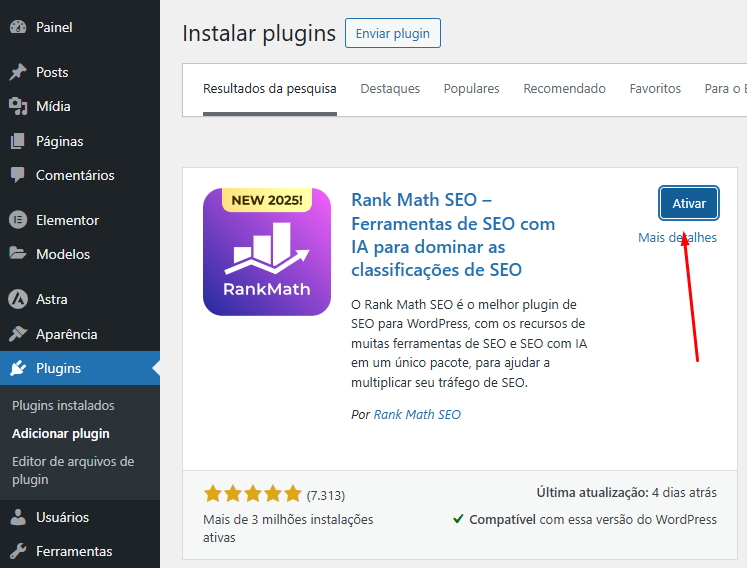Open the Plugins menu item
Viewport: 747px width, 568px height.
coord(58,368)
